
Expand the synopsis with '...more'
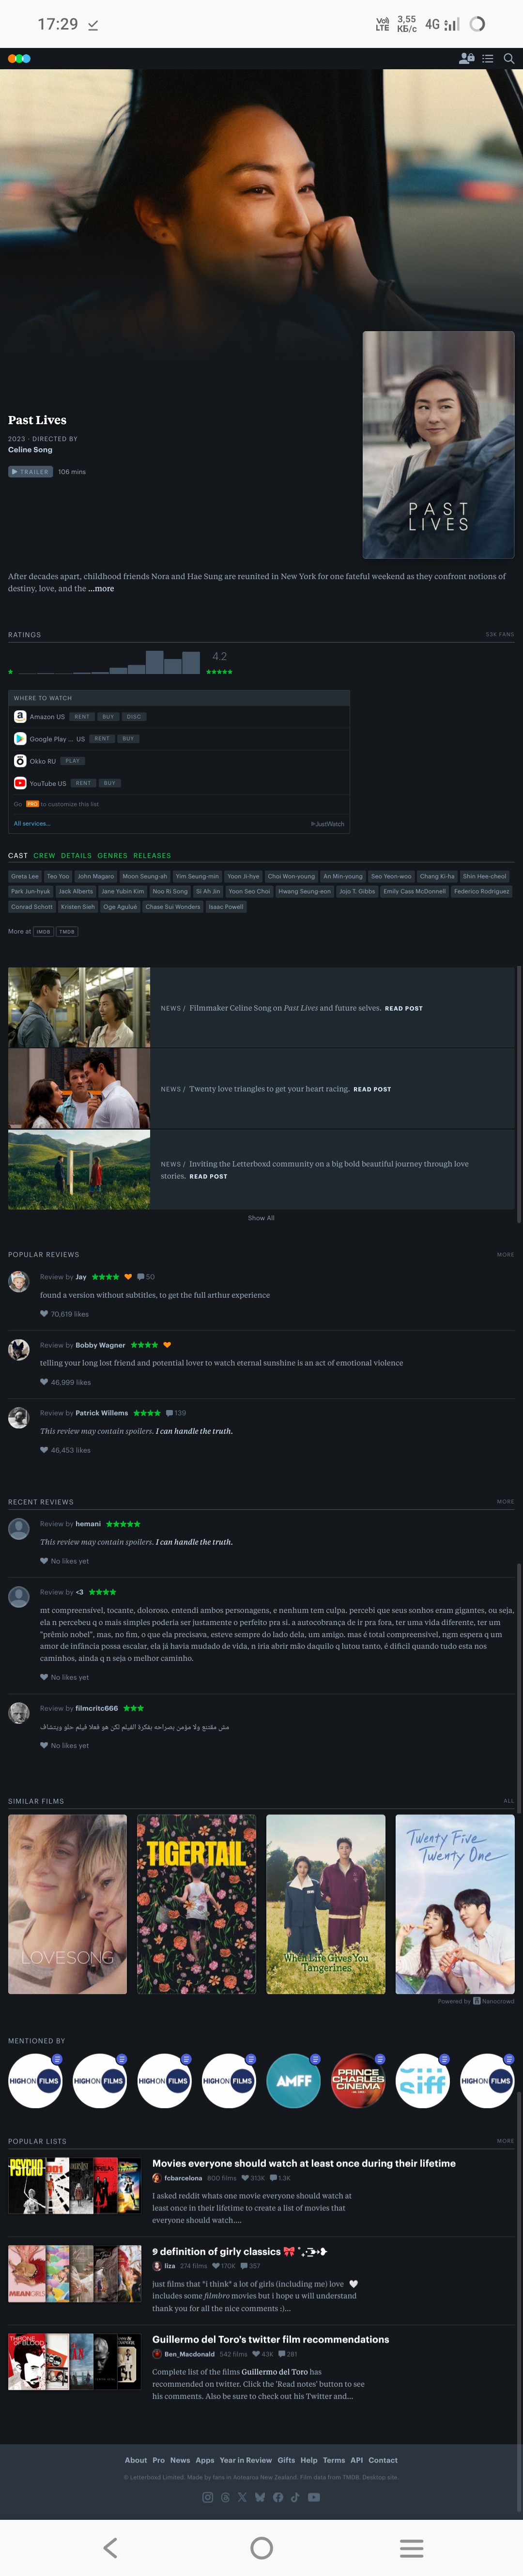pyautogui.click(x=101, y=589)
